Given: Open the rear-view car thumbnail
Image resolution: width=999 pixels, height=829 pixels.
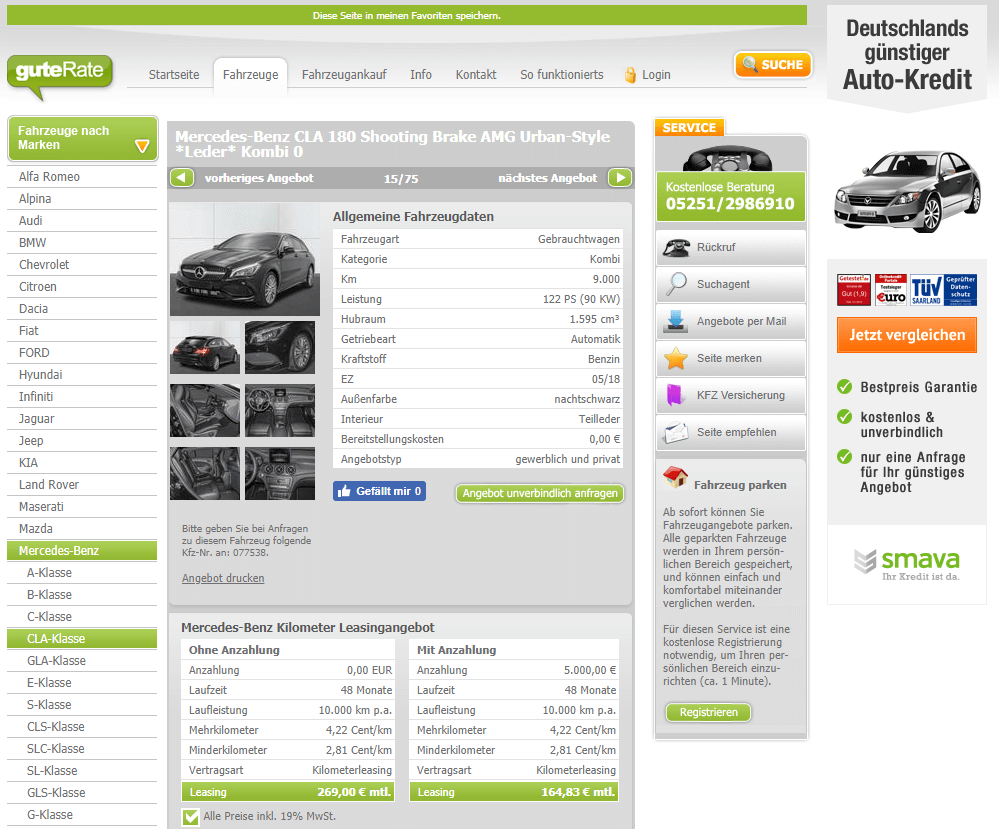Looking at the screenshot, I should tap(205, 347).
